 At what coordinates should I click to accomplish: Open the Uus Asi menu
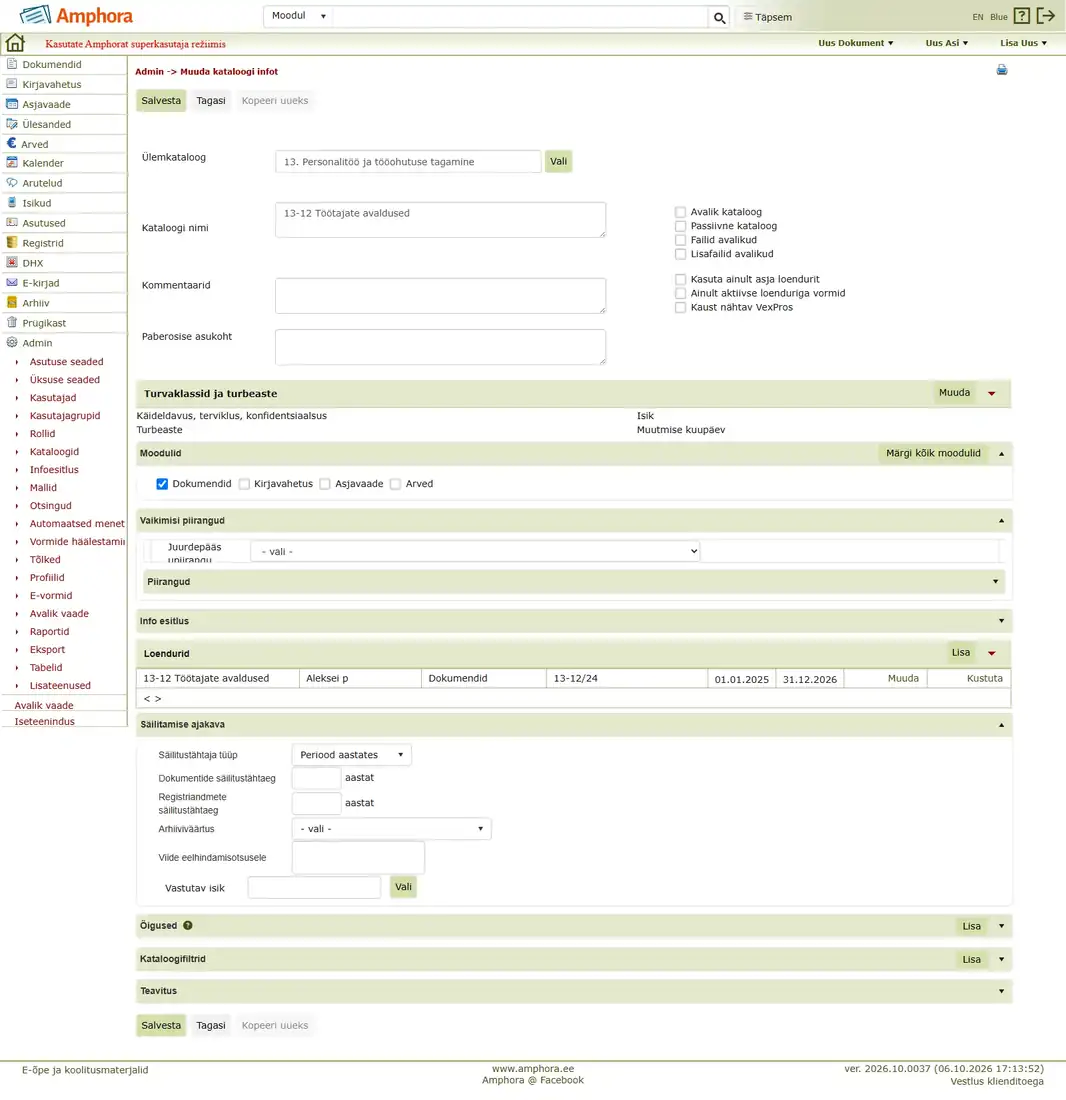[947, 43]
